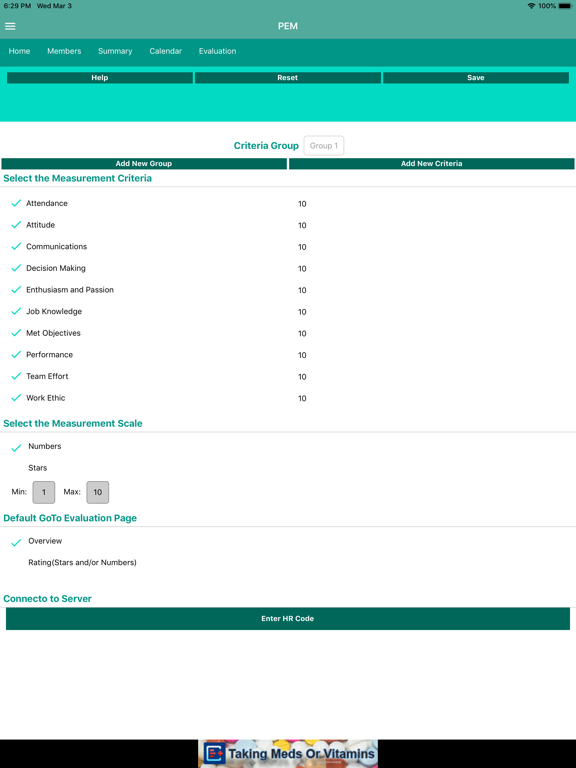
Task: Tap the Wi-Fi status icon
Action: (531, 6)
